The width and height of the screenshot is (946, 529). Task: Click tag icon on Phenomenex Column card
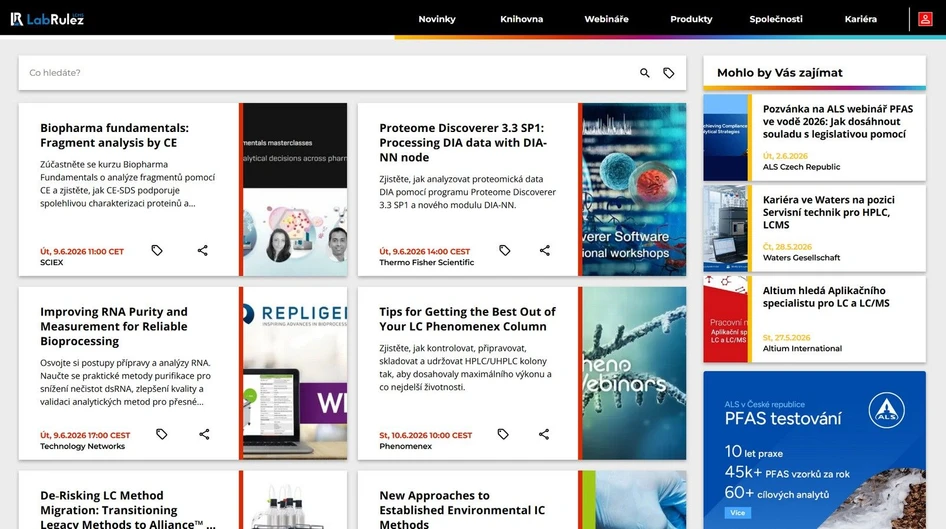coord(503,434)
